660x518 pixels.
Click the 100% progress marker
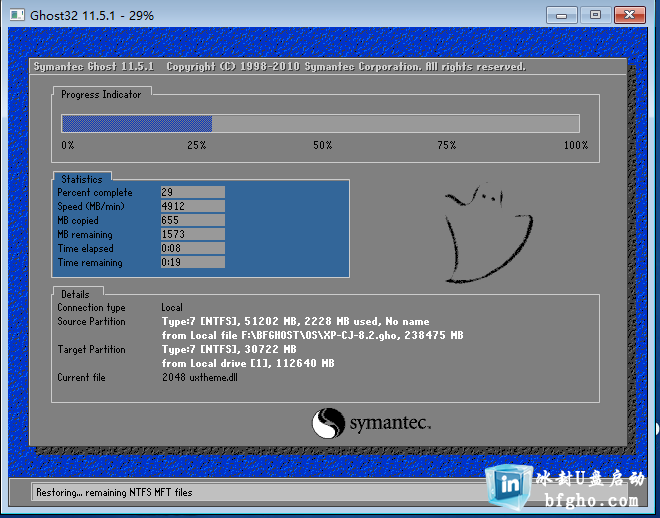576,145
